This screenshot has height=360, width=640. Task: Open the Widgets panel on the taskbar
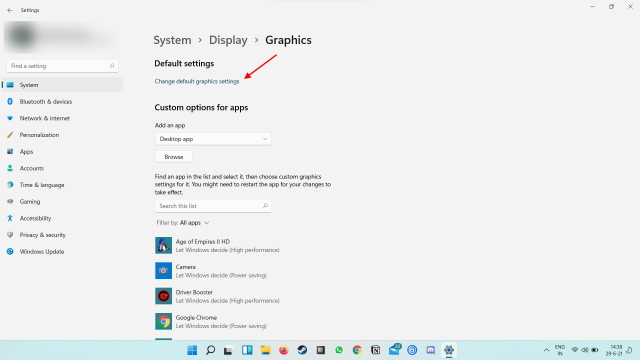pyautogui.click(x=247, y=350)
